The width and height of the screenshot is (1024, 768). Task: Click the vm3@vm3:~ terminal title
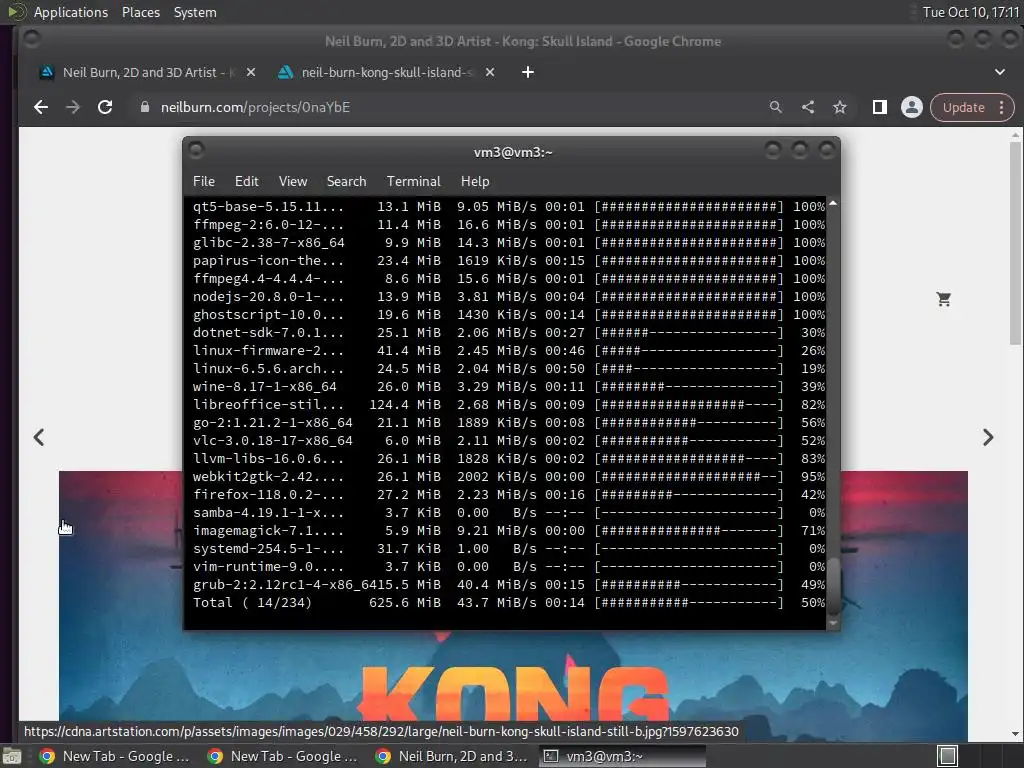(x=513, y=152)
